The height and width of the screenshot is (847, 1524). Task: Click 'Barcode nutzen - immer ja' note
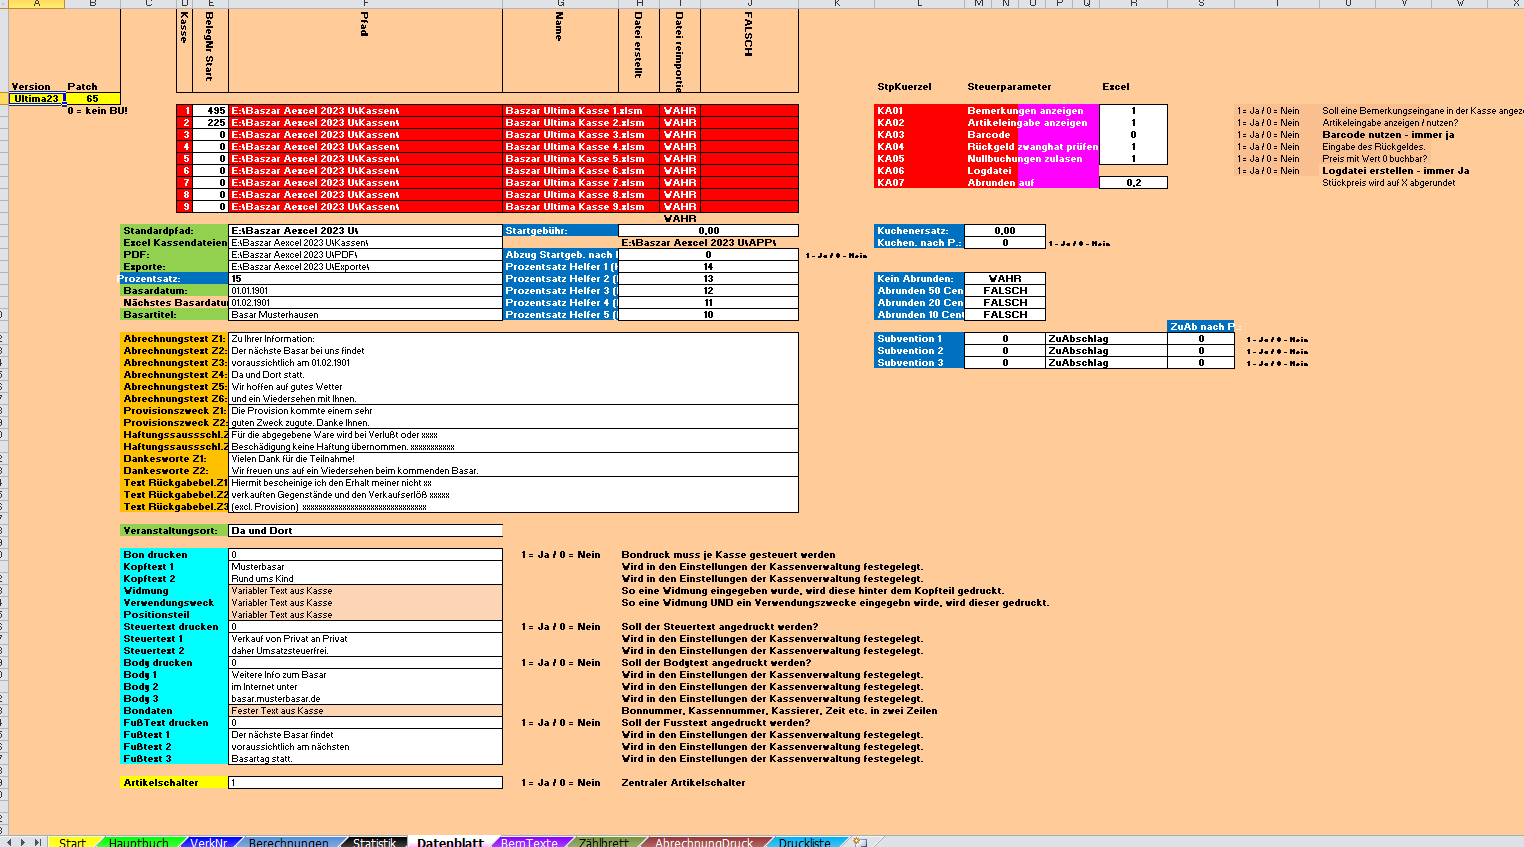(x=1388, y=135)
